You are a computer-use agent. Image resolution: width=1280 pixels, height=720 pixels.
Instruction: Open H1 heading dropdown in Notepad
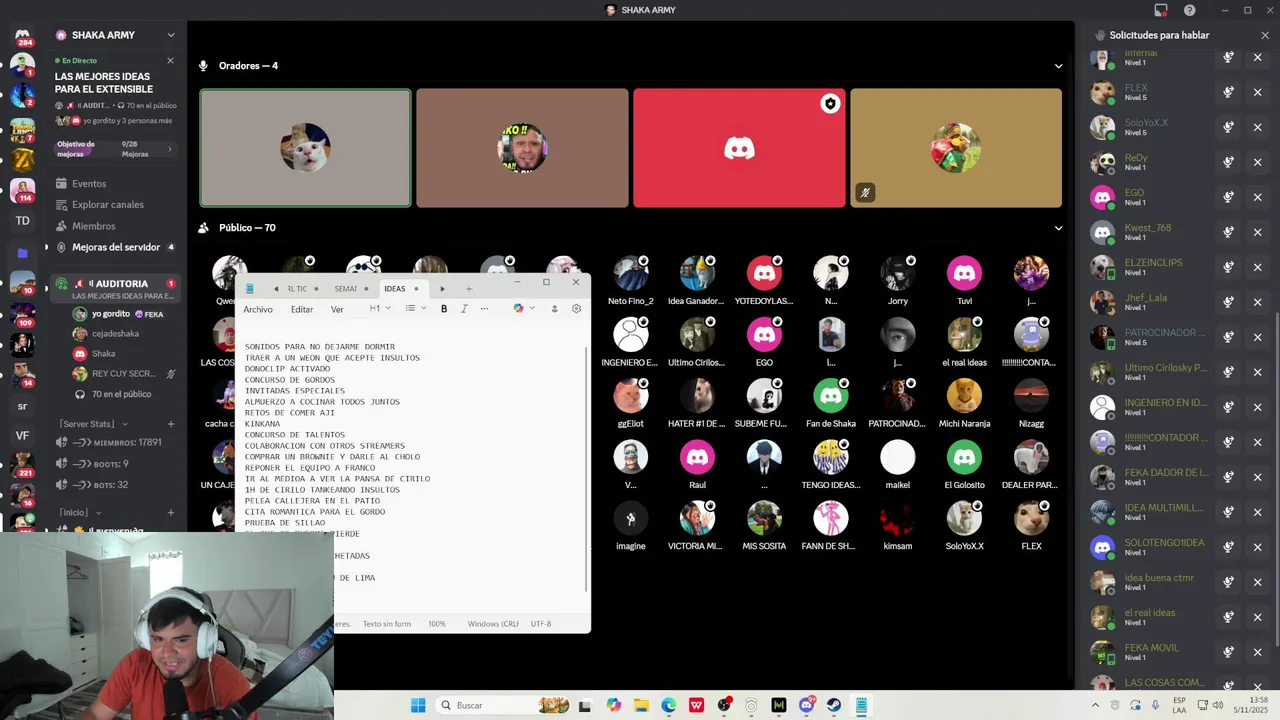[x=380, y=309]
